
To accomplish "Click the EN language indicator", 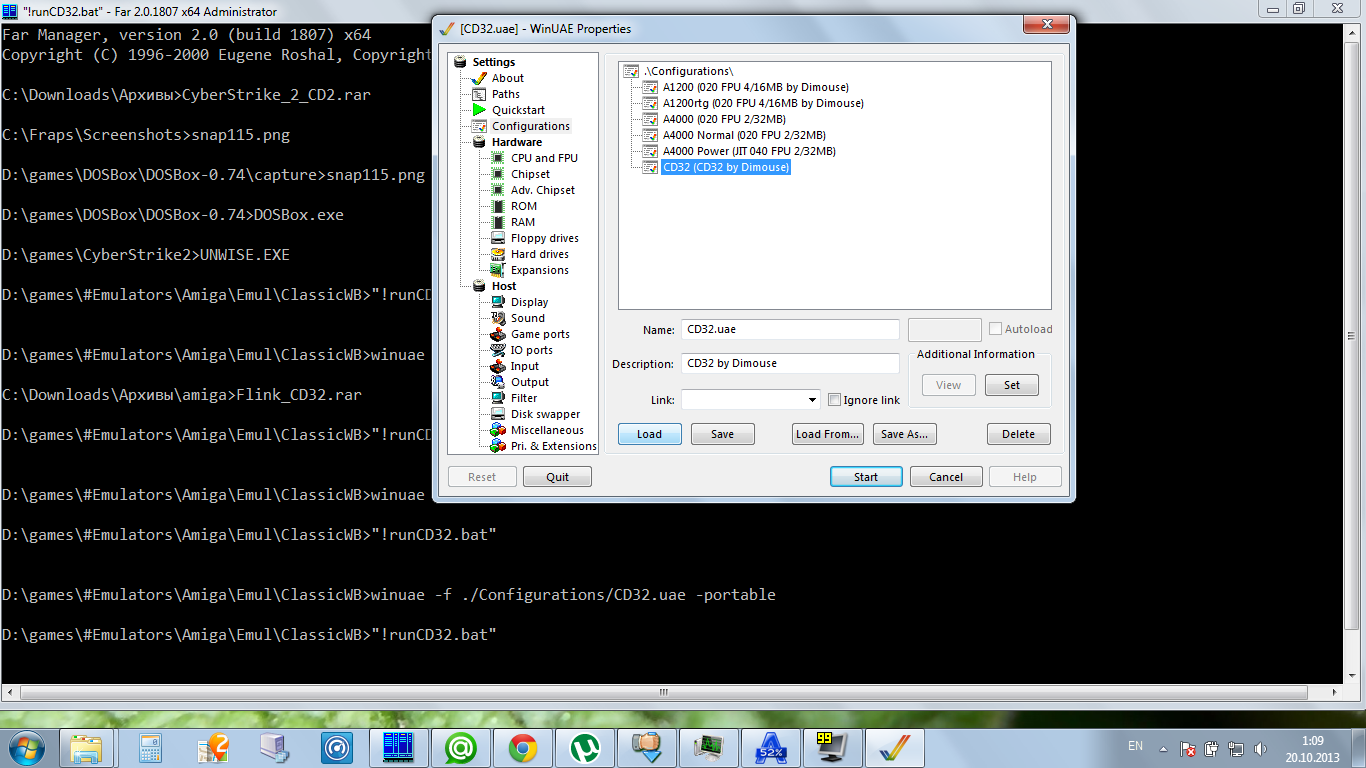I will pyautogui.click(x=1135, y=746).
